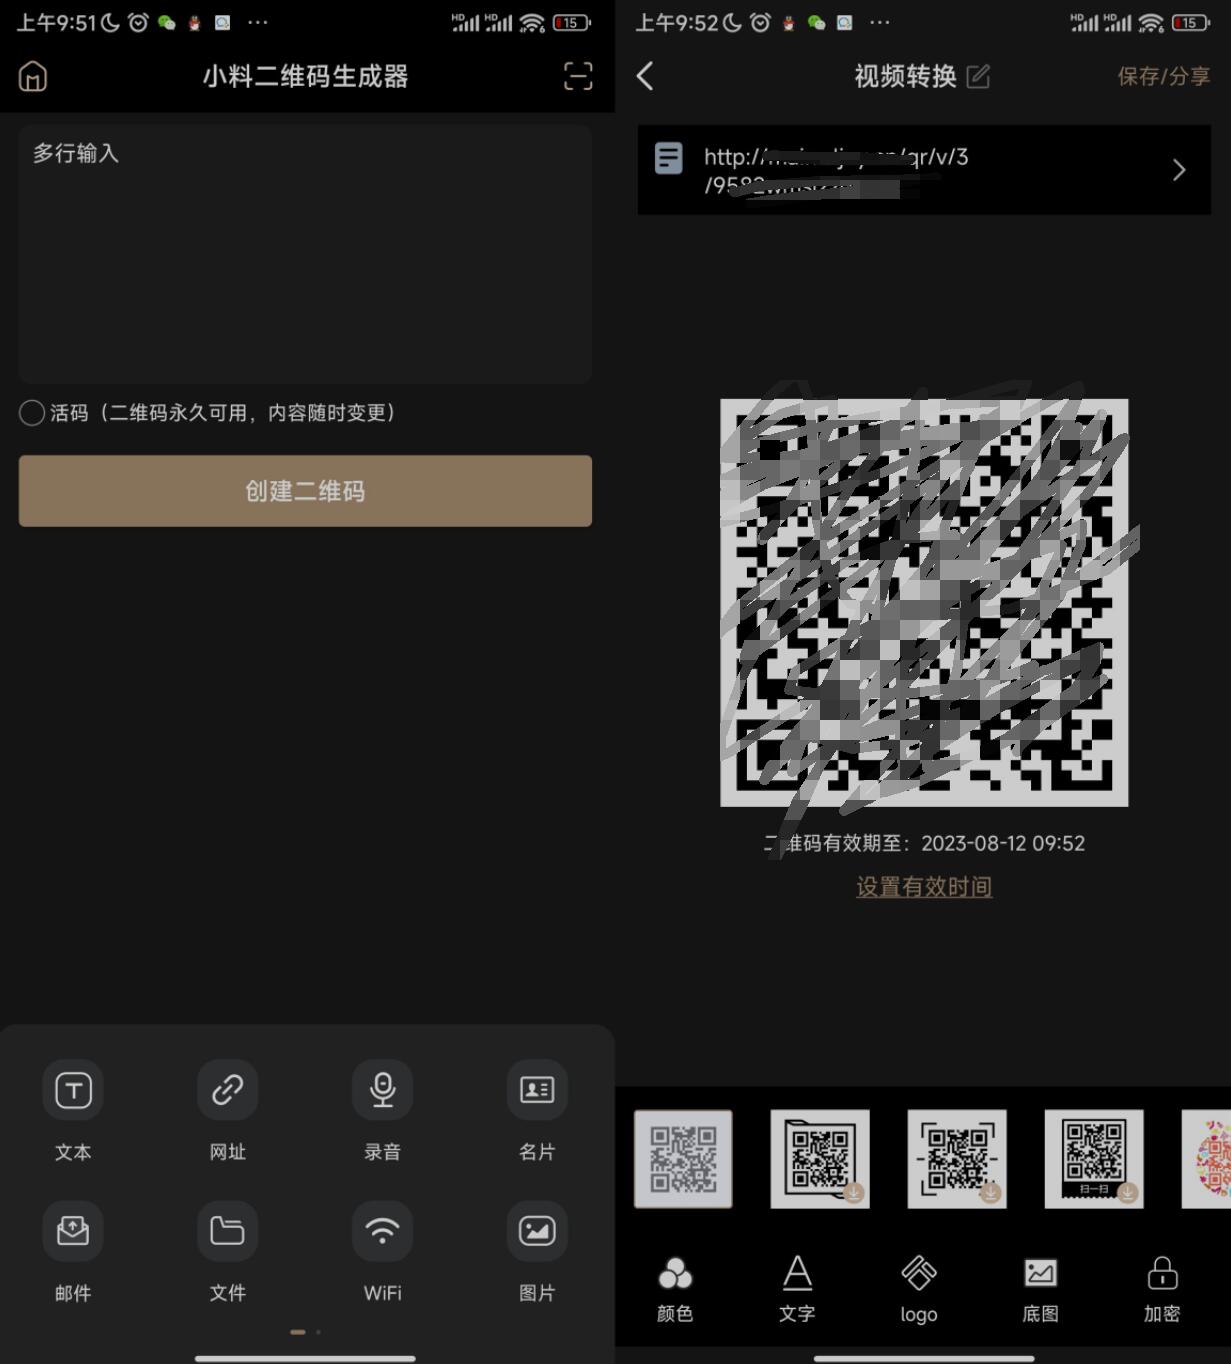Open the 设置有效时间 link

[924, 887]
